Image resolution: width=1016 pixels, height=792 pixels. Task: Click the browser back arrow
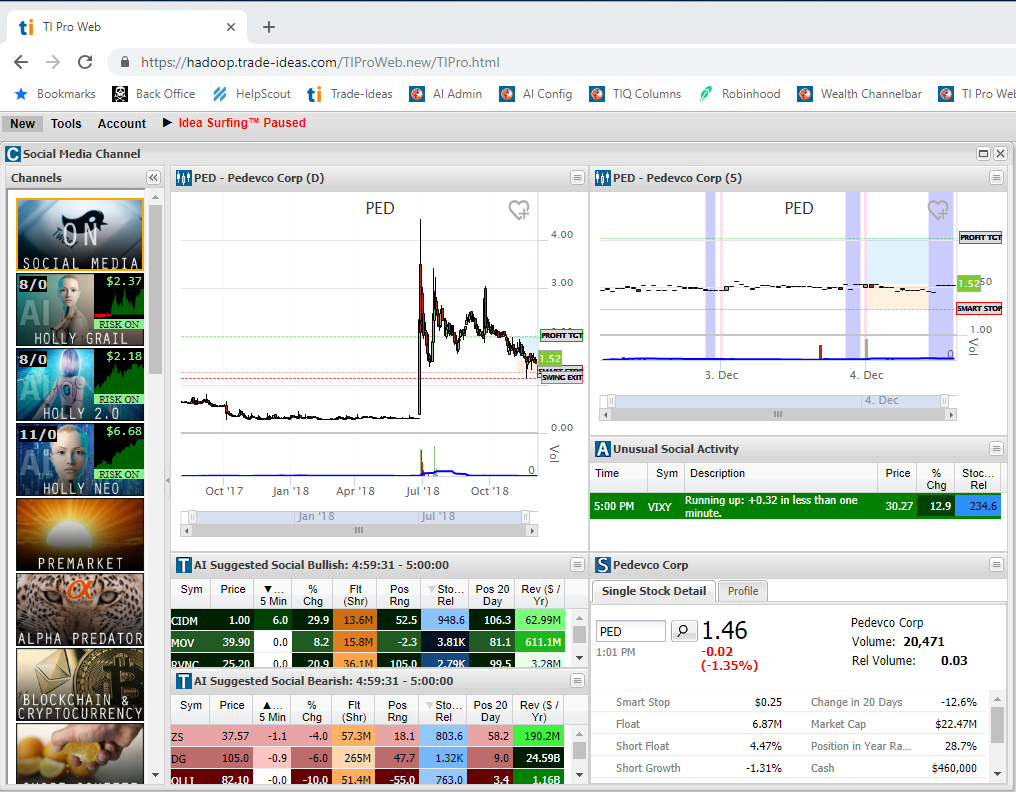(21, 62)
